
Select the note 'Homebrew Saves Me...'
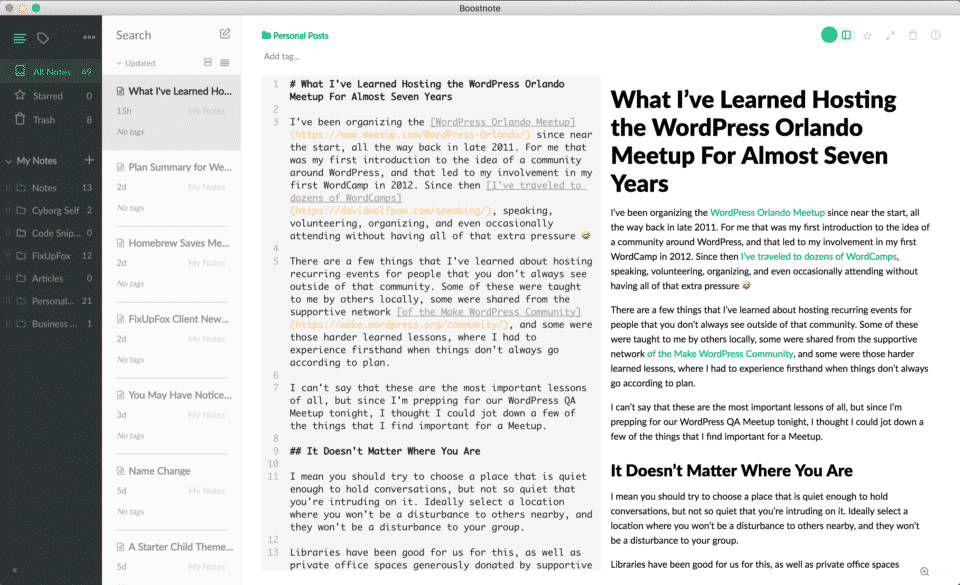[171, 264]
